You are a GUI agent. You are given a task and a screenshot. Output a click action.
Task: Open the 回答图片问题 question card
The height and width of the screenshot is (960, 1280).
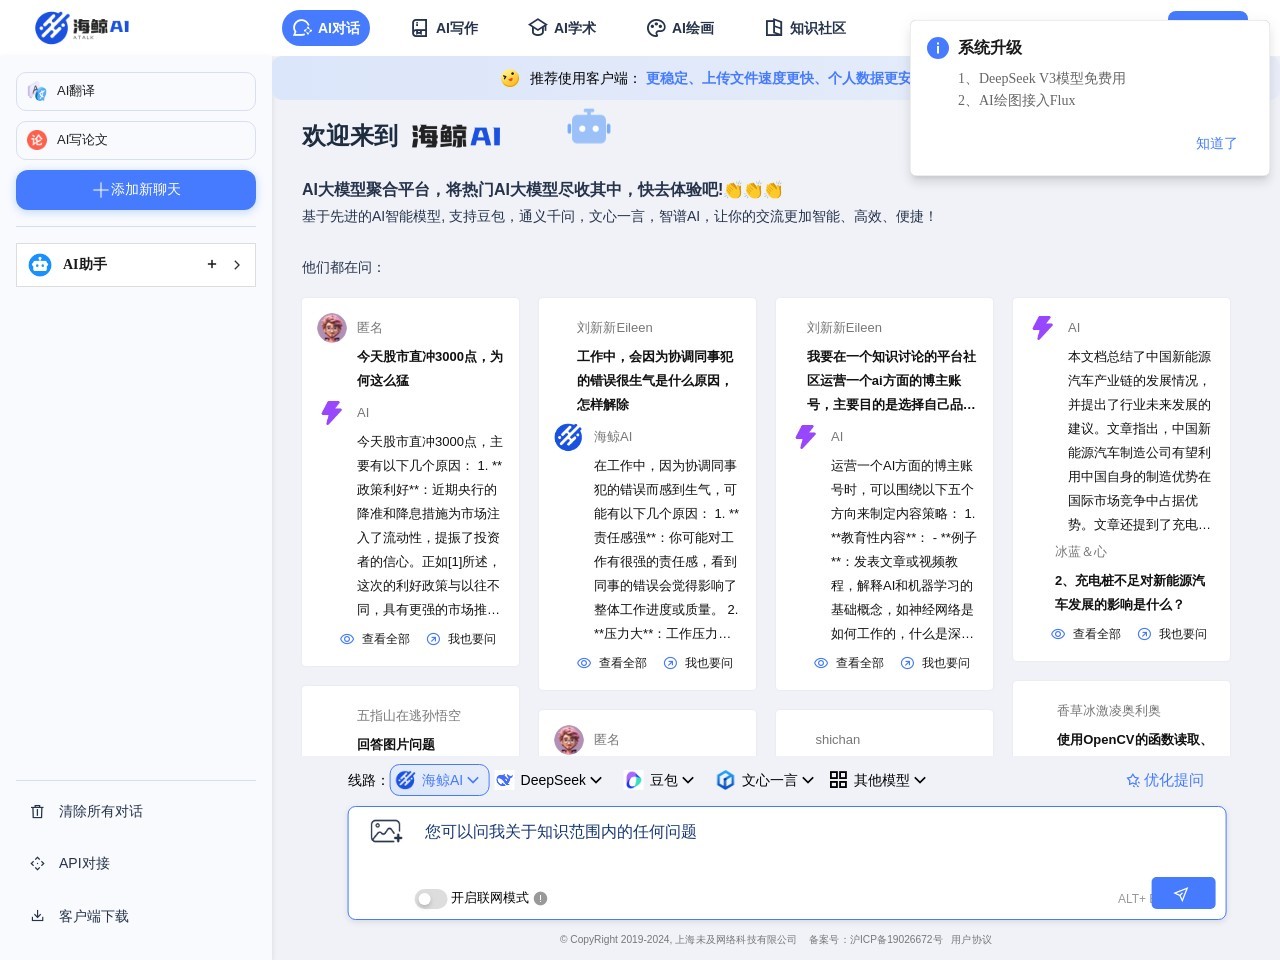pos(396,744)
